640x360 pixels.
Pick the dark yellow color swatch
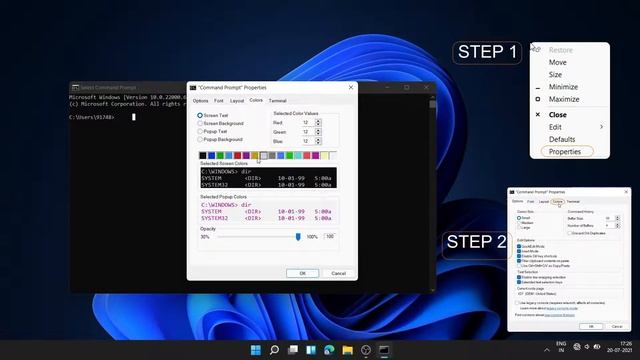[255, 156]
